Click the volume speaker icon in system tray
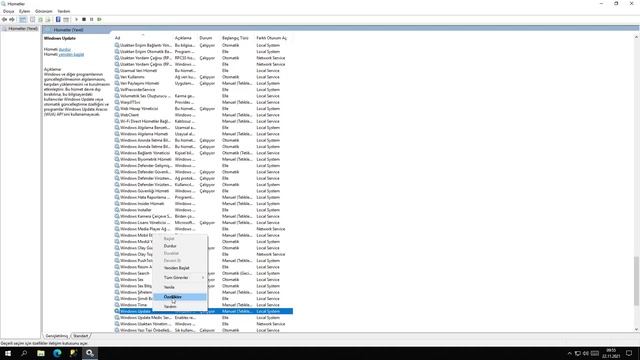 point(586,353)
